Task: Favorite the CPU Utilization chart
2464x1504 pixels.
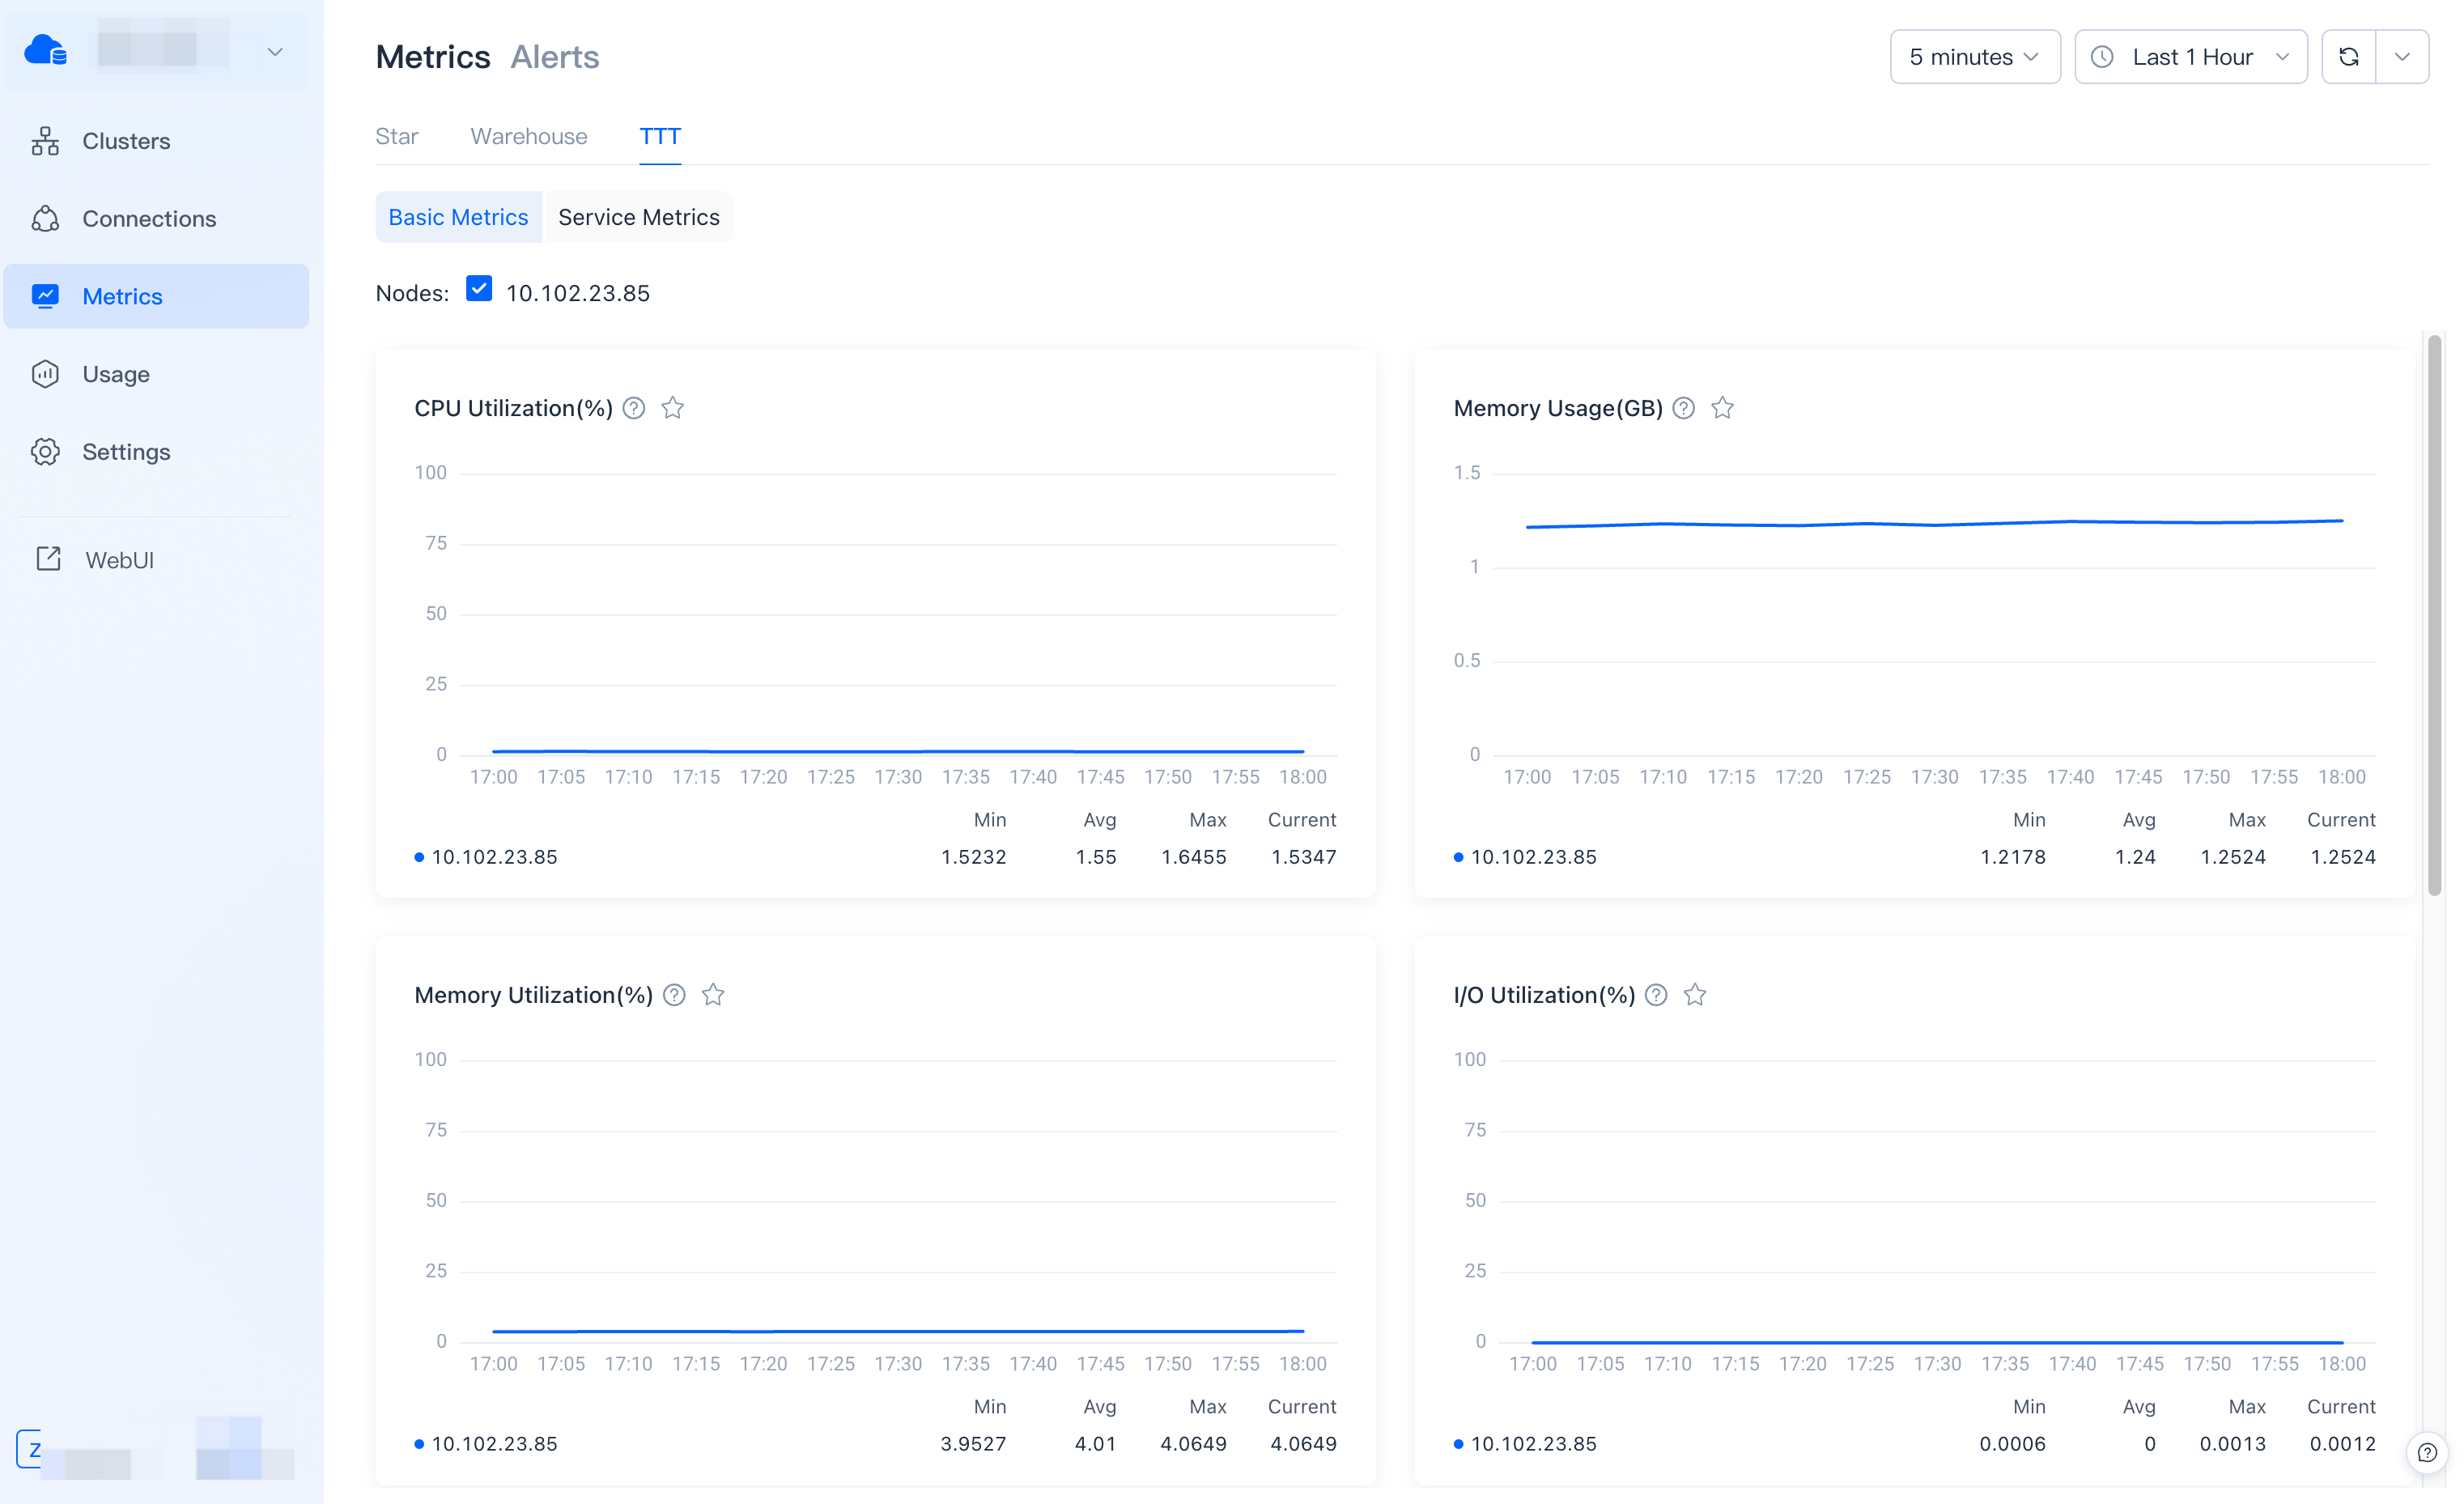Action: click(672, 408)
